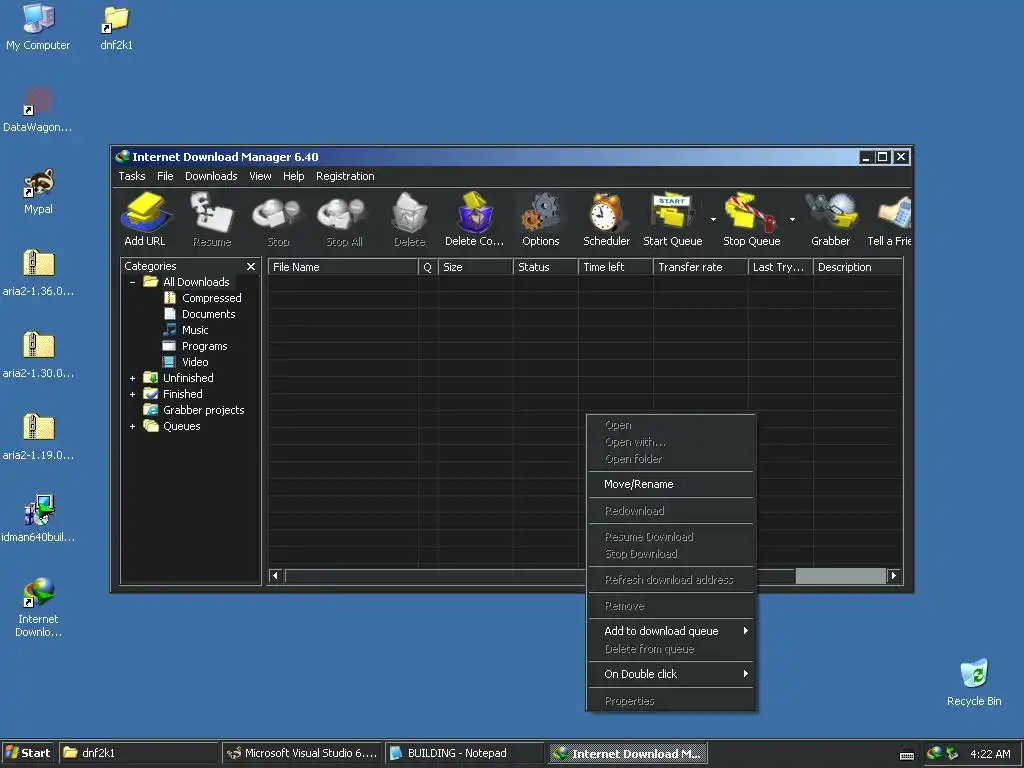
Task: Switch to BUILDING - Notepad taskbar button
Action: pyautogui.click(x=464, y=753)
